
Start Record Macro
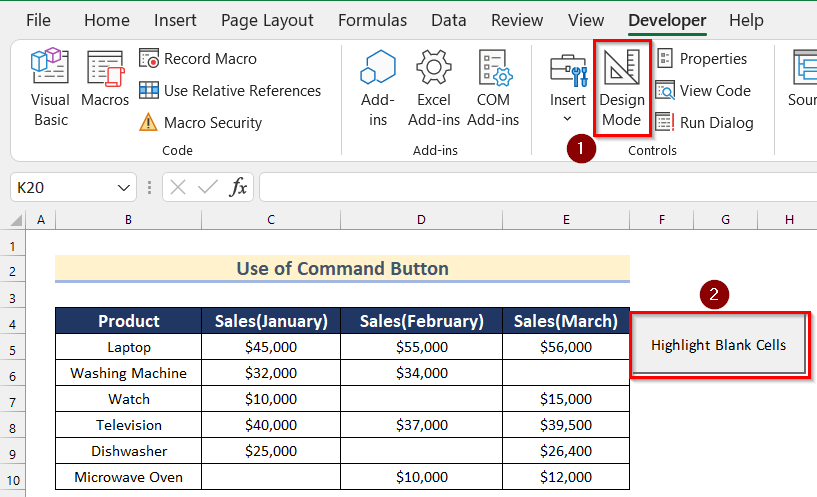pos(198,59)
